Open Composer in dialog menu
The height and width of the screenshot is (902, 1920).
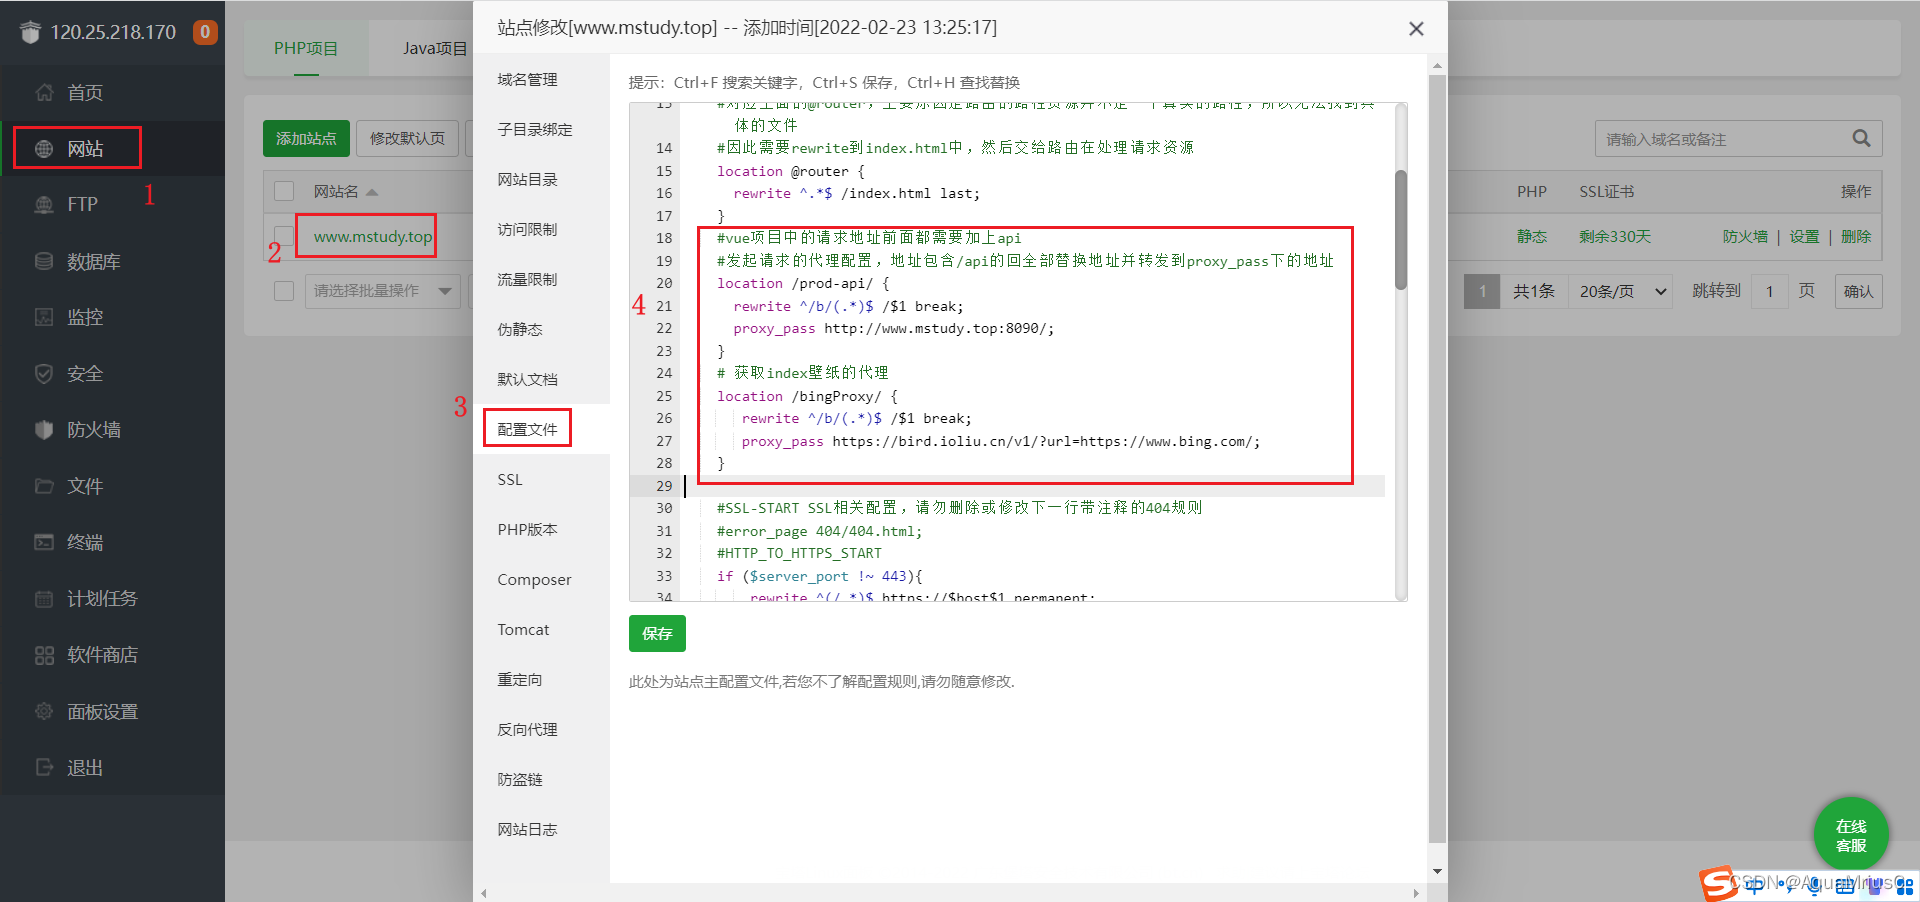pos(542,579)
